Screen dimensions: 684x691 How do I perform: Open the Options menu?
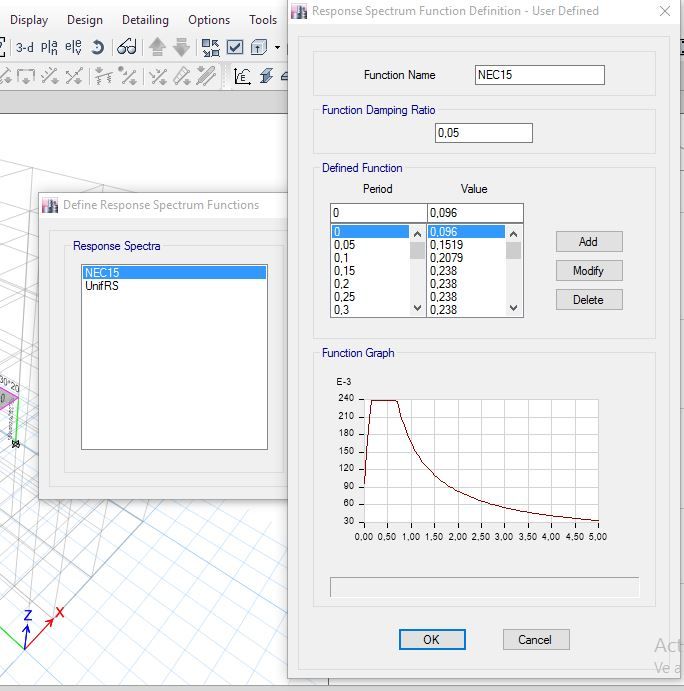pos(209,19)
